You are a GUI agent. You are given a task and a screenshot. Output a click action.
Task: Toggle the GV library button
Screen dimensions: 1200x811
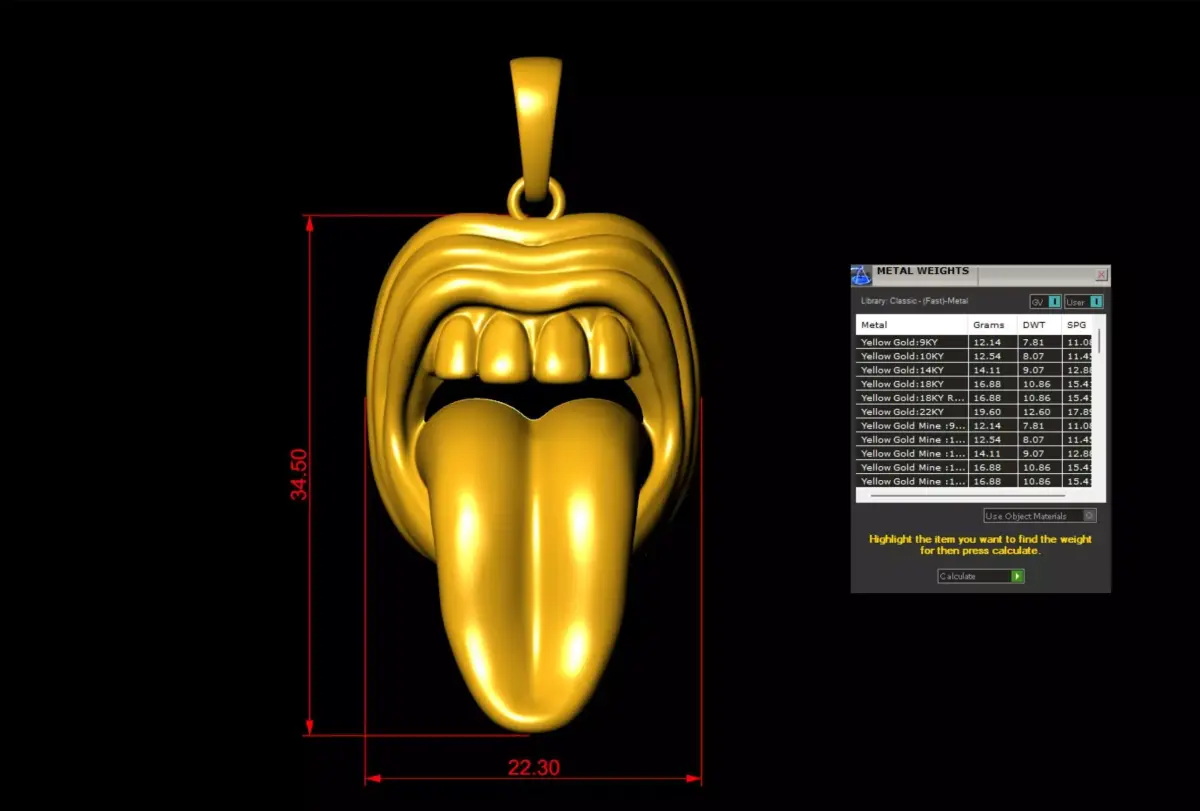pos(1045,302)
